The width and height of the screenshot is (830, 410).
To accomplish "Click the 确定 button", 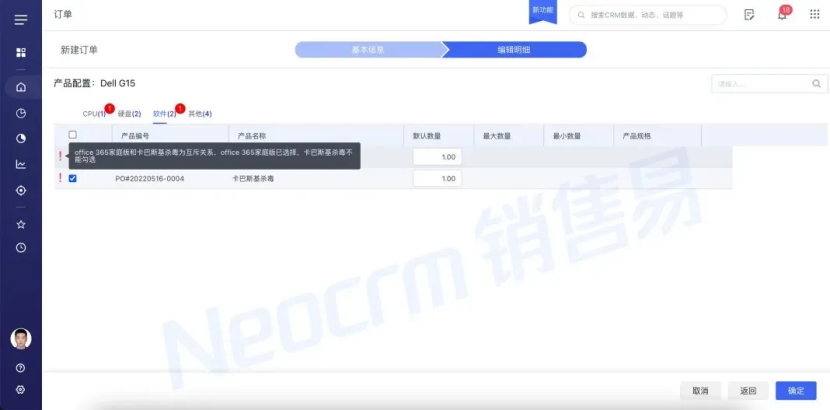I will [795, 390].
